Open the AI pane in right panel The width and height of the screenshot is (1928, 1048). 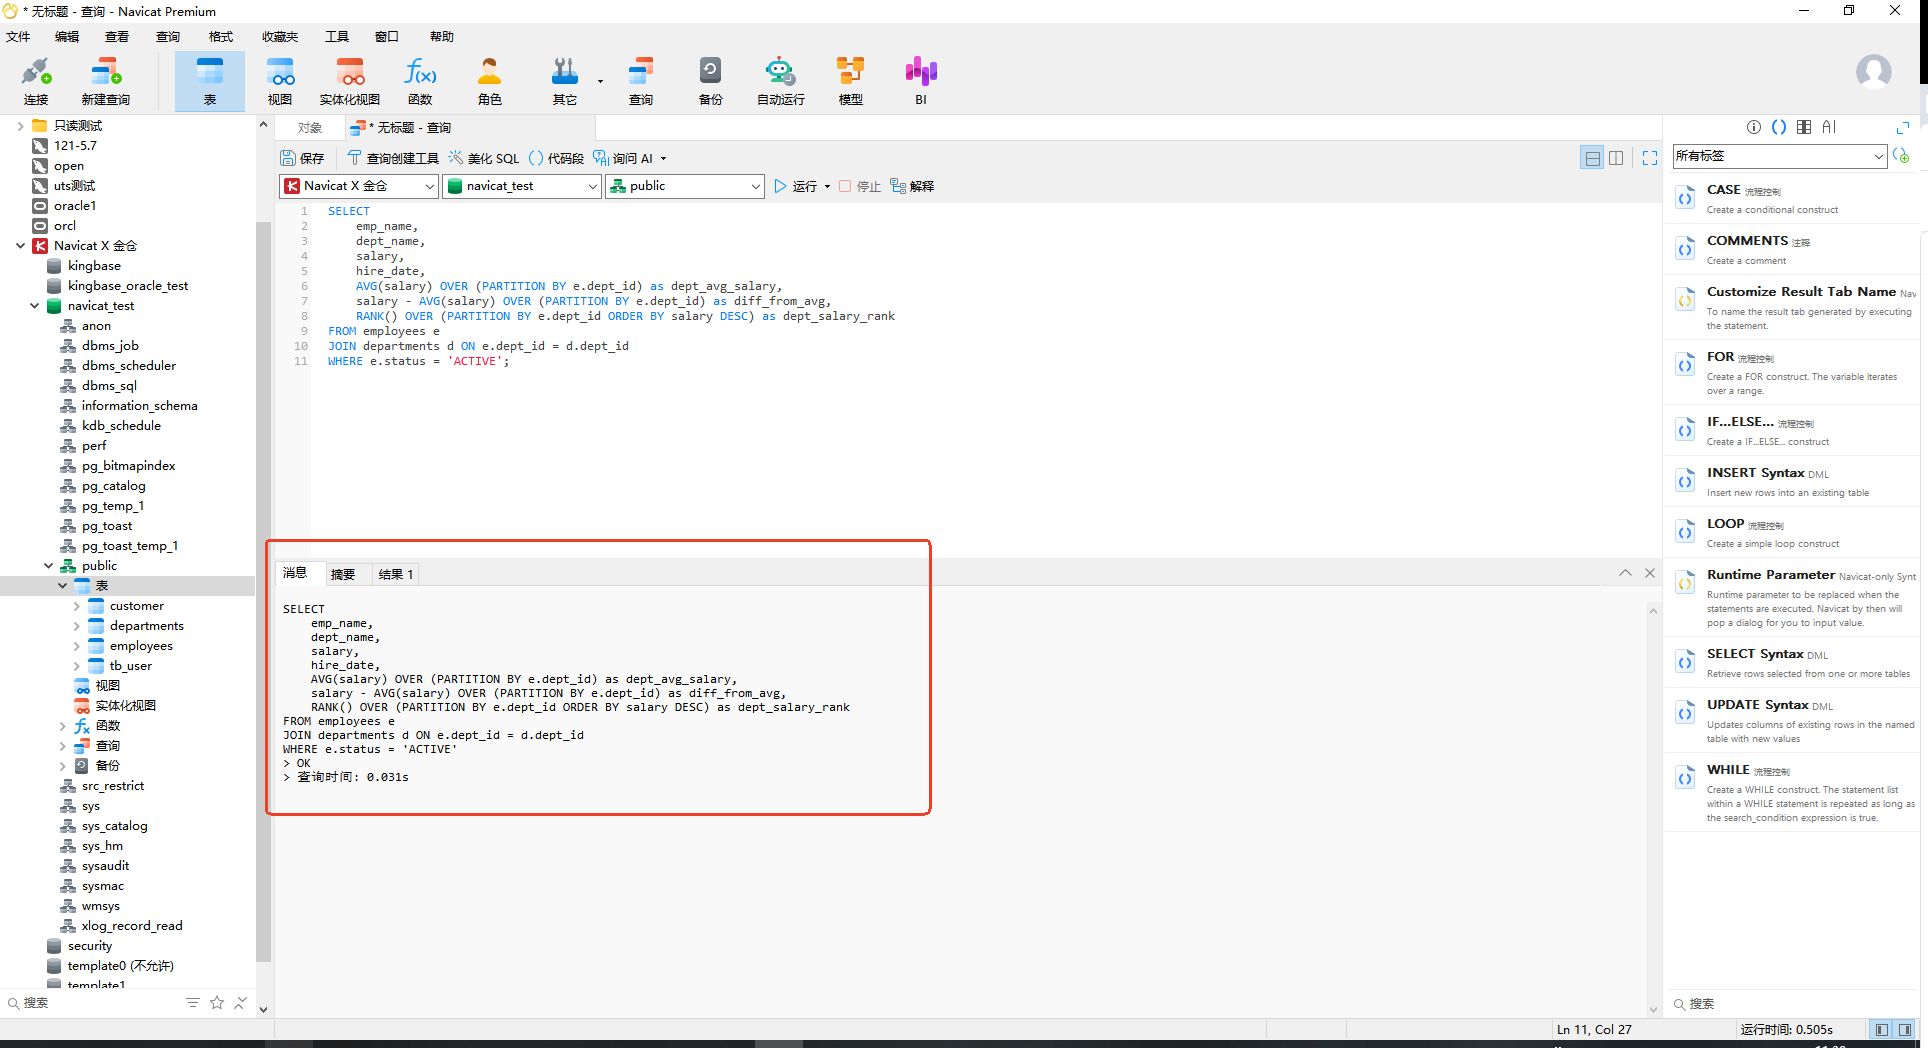coord(1829,127)
